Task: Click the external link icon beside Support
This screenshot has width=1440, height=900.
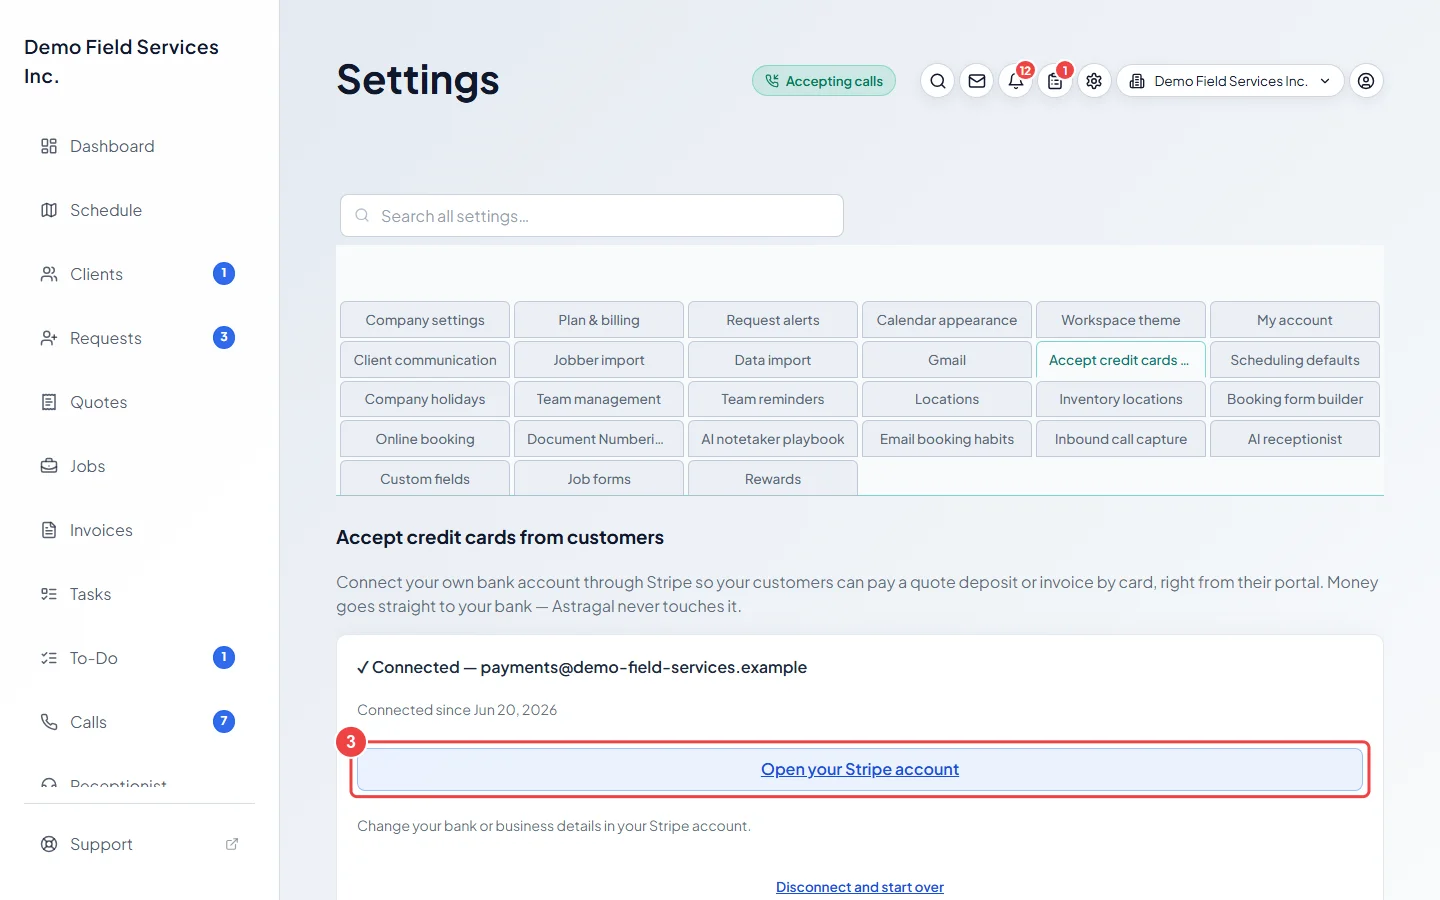Action: tap(232, 844)
